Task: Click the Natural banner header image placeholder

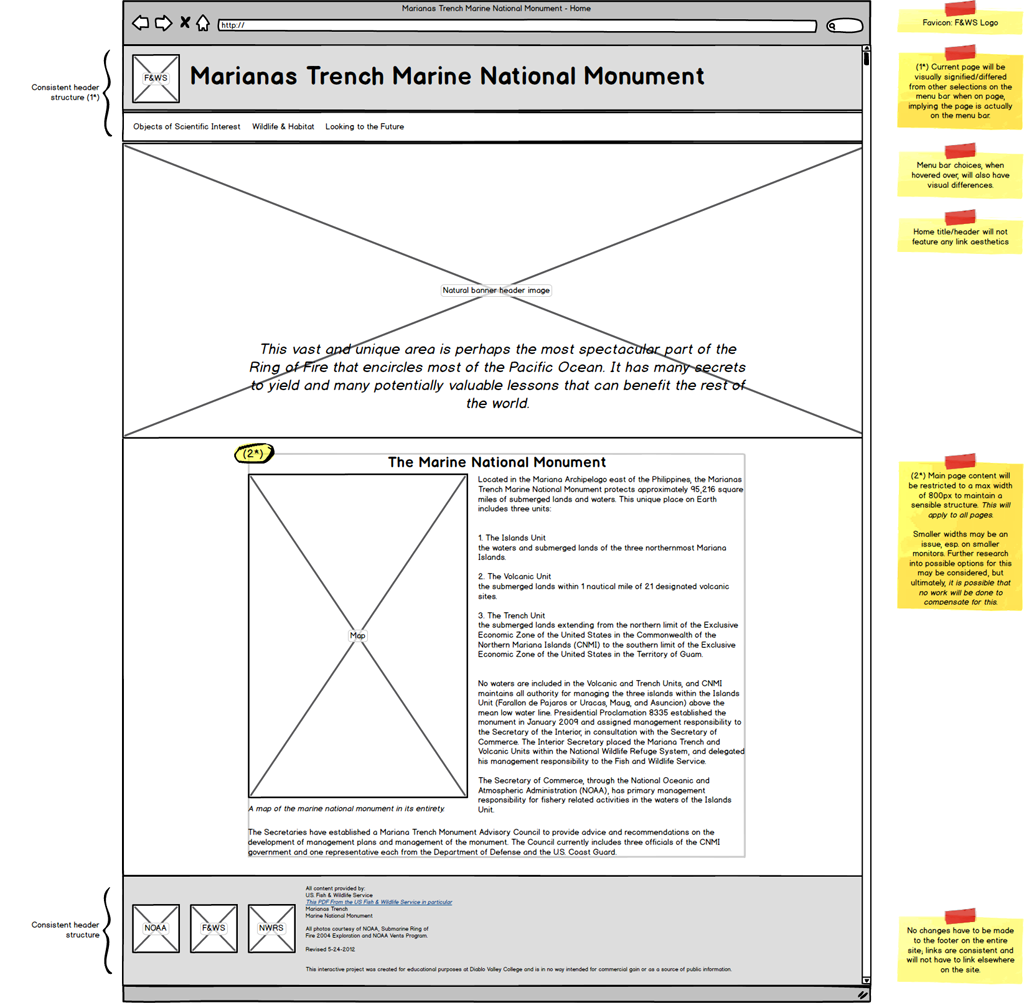Action: point(496,290)
